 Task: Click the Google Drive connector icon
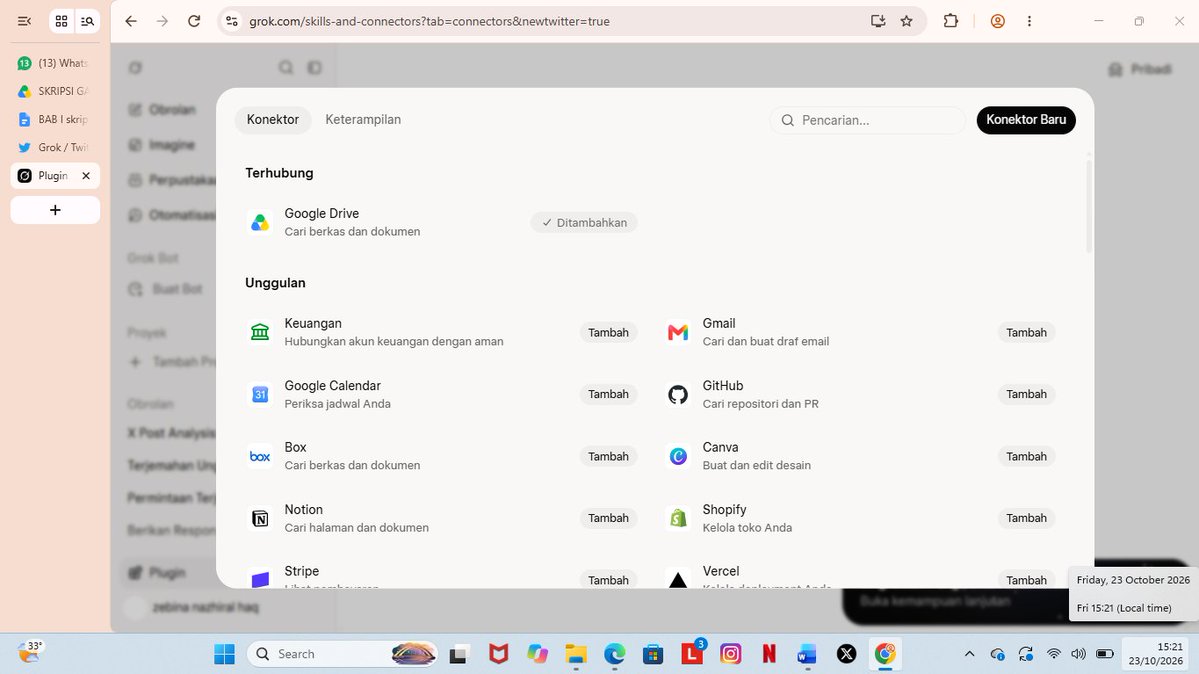(260, 223)
